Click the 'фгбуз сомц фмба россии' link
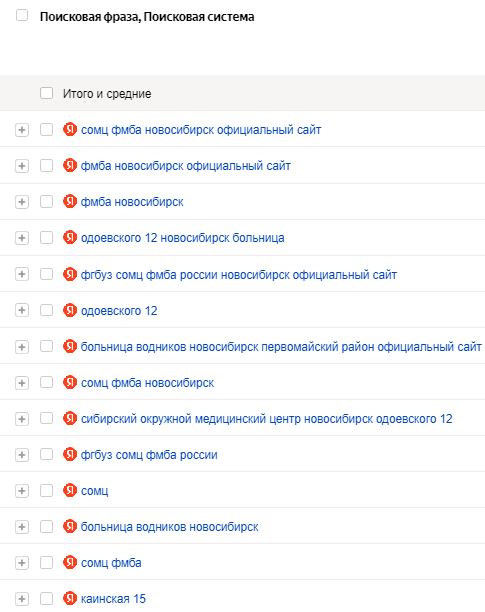Image resolution: width=485 pixels, height=612 pixels. pos(149,455)
